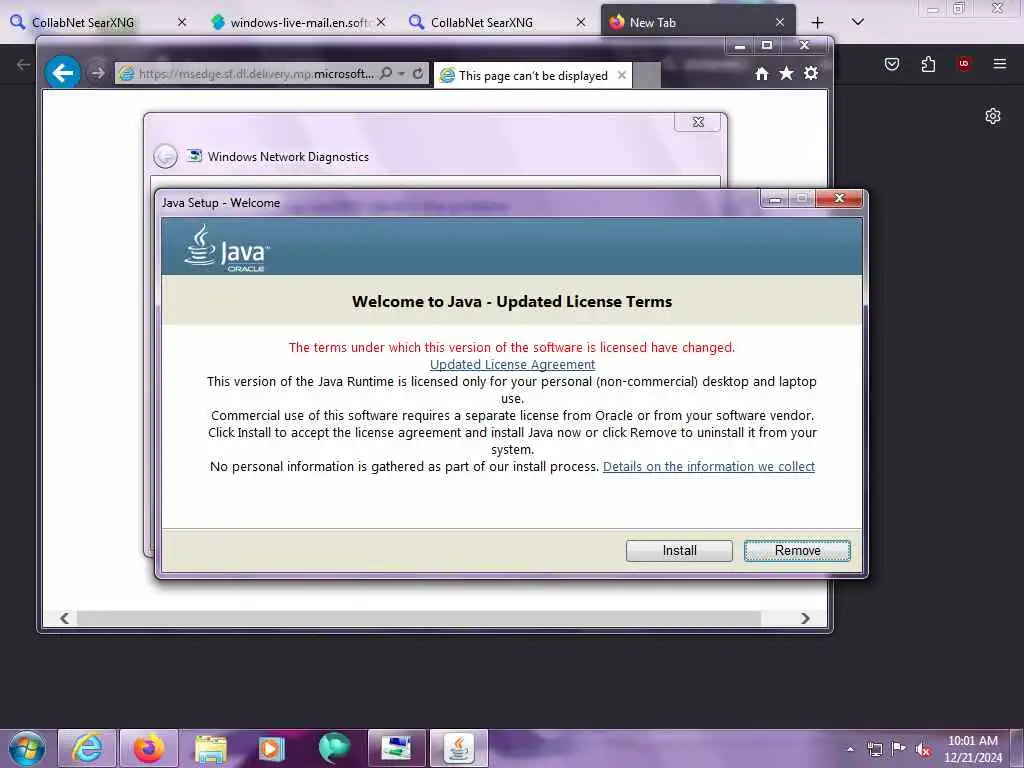Open Firefox Pocket save icon
The image size is (1024, 768).
click(892, 64)
